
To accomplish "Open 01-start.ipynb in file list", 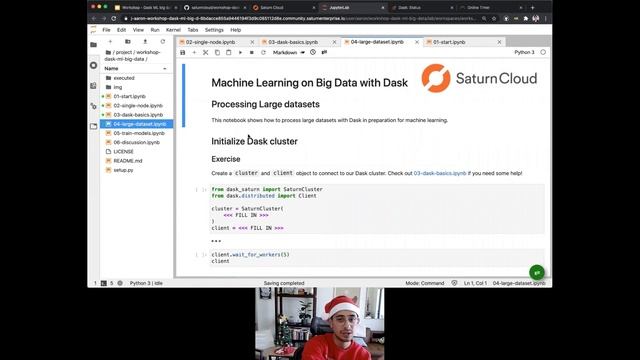I will (136, 96).
